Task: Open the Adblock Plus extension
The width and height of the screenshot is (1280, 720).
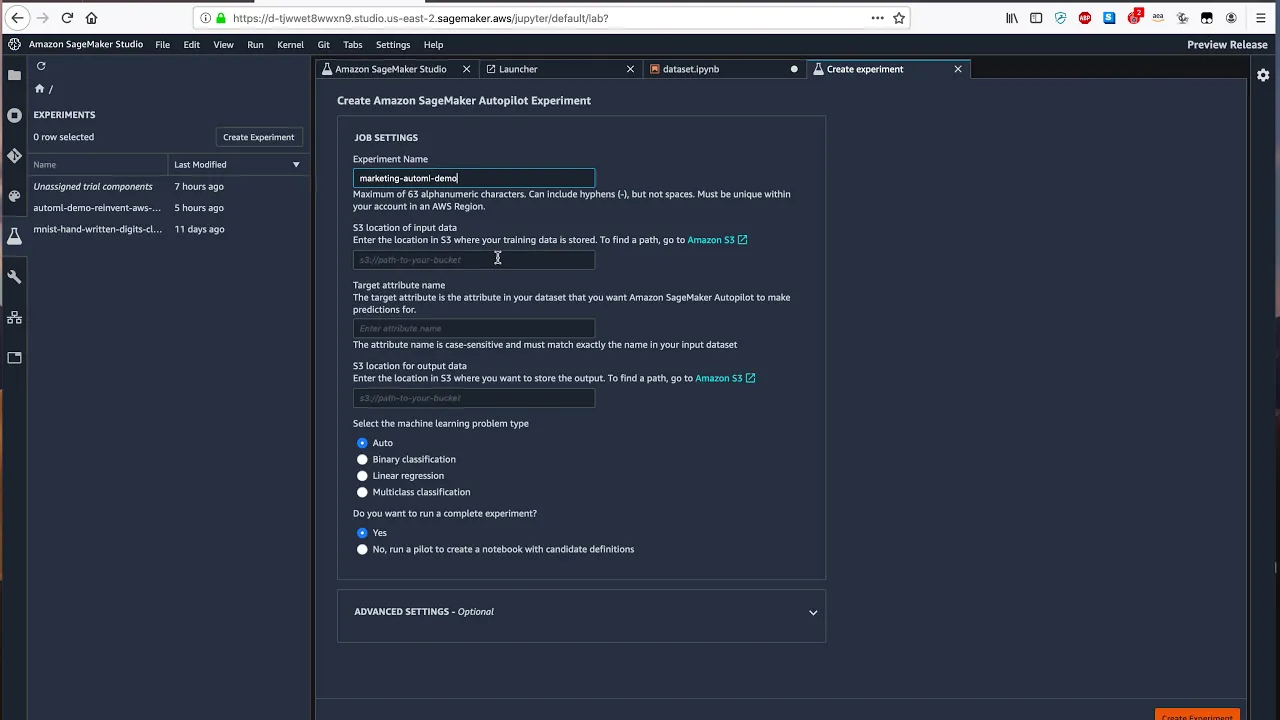Action: coord(1085,18)
